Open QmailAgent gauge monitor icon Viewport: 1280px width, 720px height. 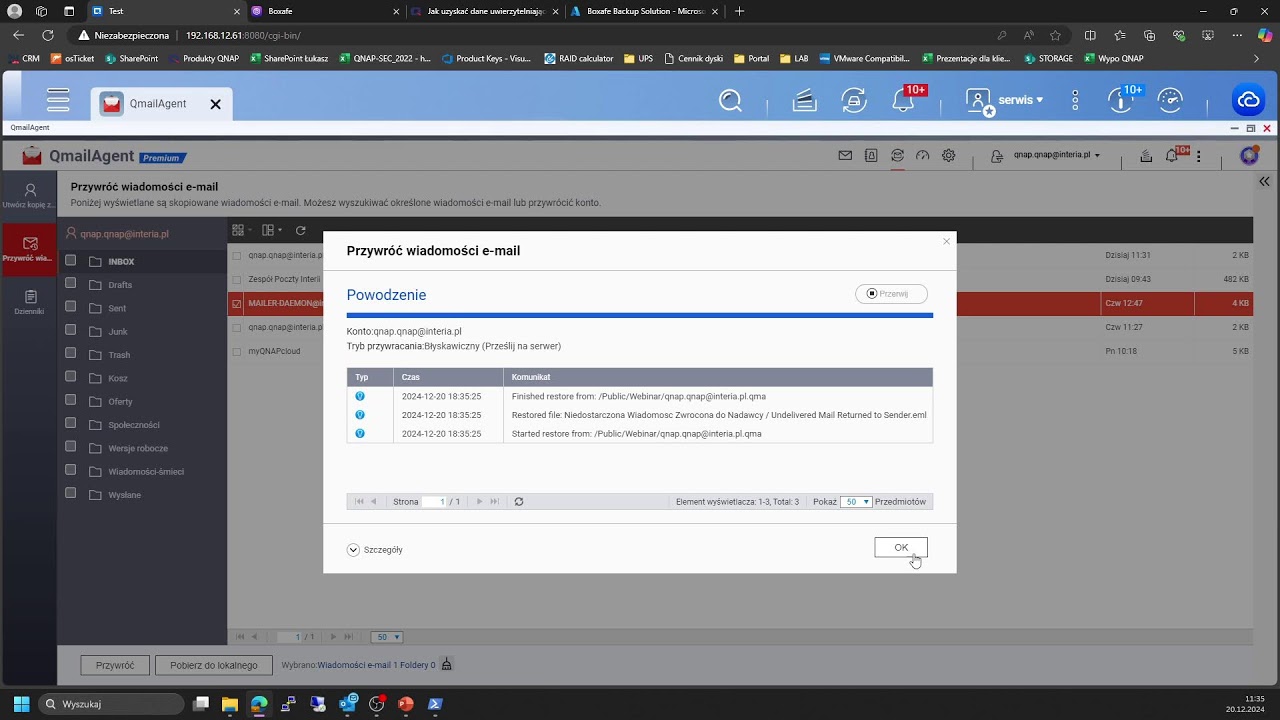coord(923,156)
